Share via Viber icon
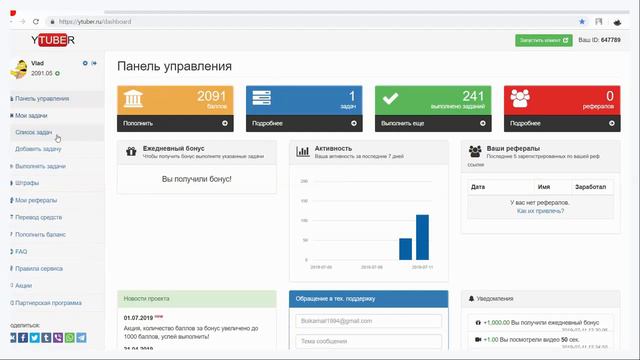Viewport: 640px width, 360px height. coord(58,338)
